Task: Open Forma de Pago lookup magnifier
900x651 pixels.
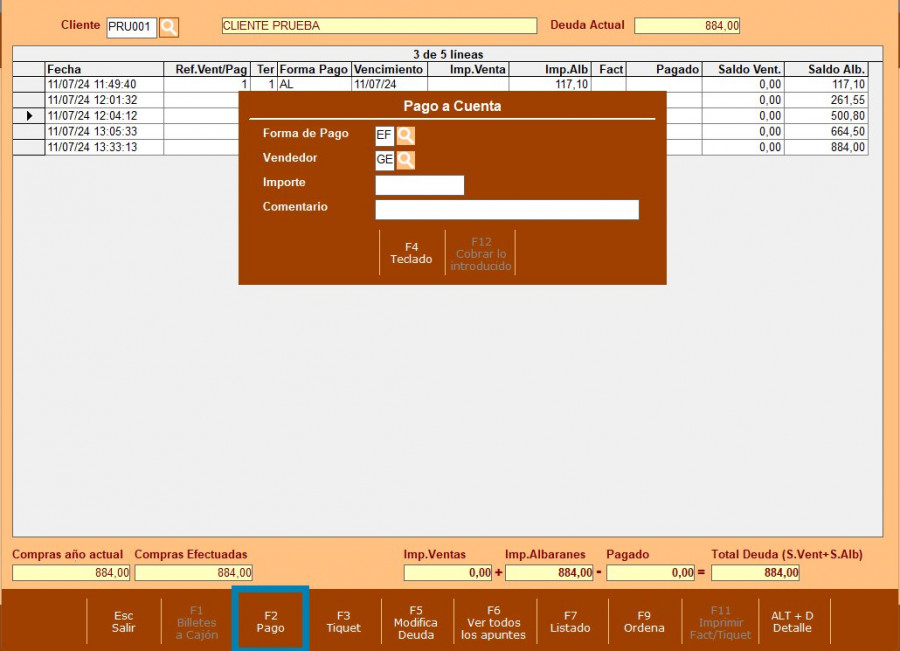Action: click(x=405, y=135)
